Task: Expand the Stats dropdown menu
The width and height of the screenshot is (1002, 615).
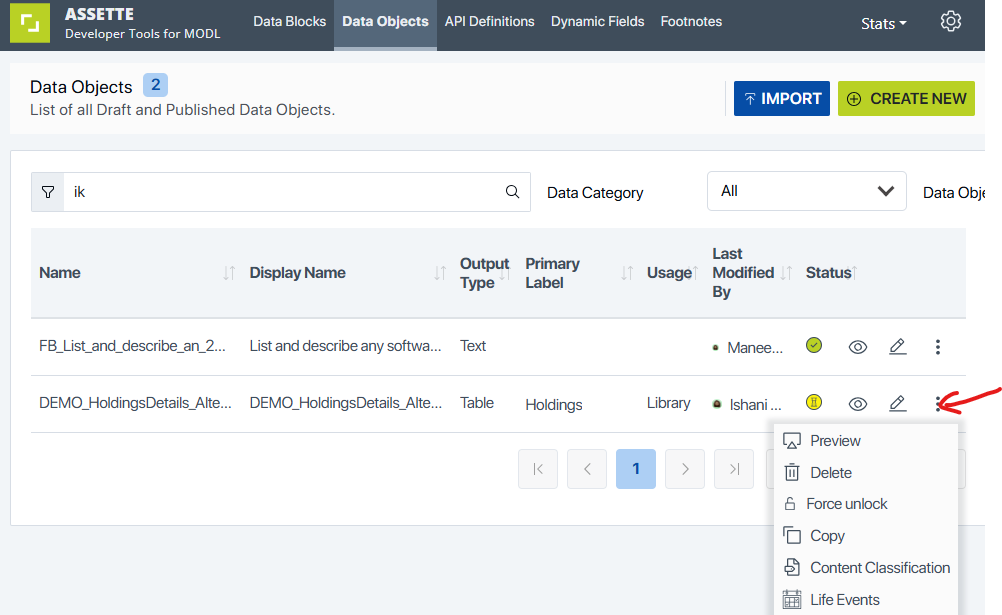Action: click(883, 23)
